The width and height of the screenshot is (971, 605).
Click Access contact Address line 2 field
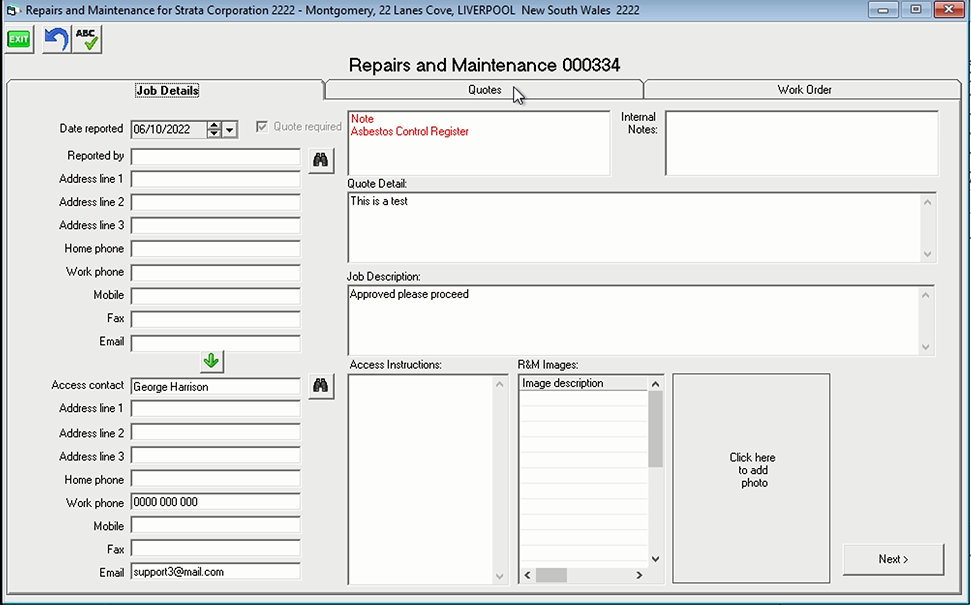click(216, 433)
